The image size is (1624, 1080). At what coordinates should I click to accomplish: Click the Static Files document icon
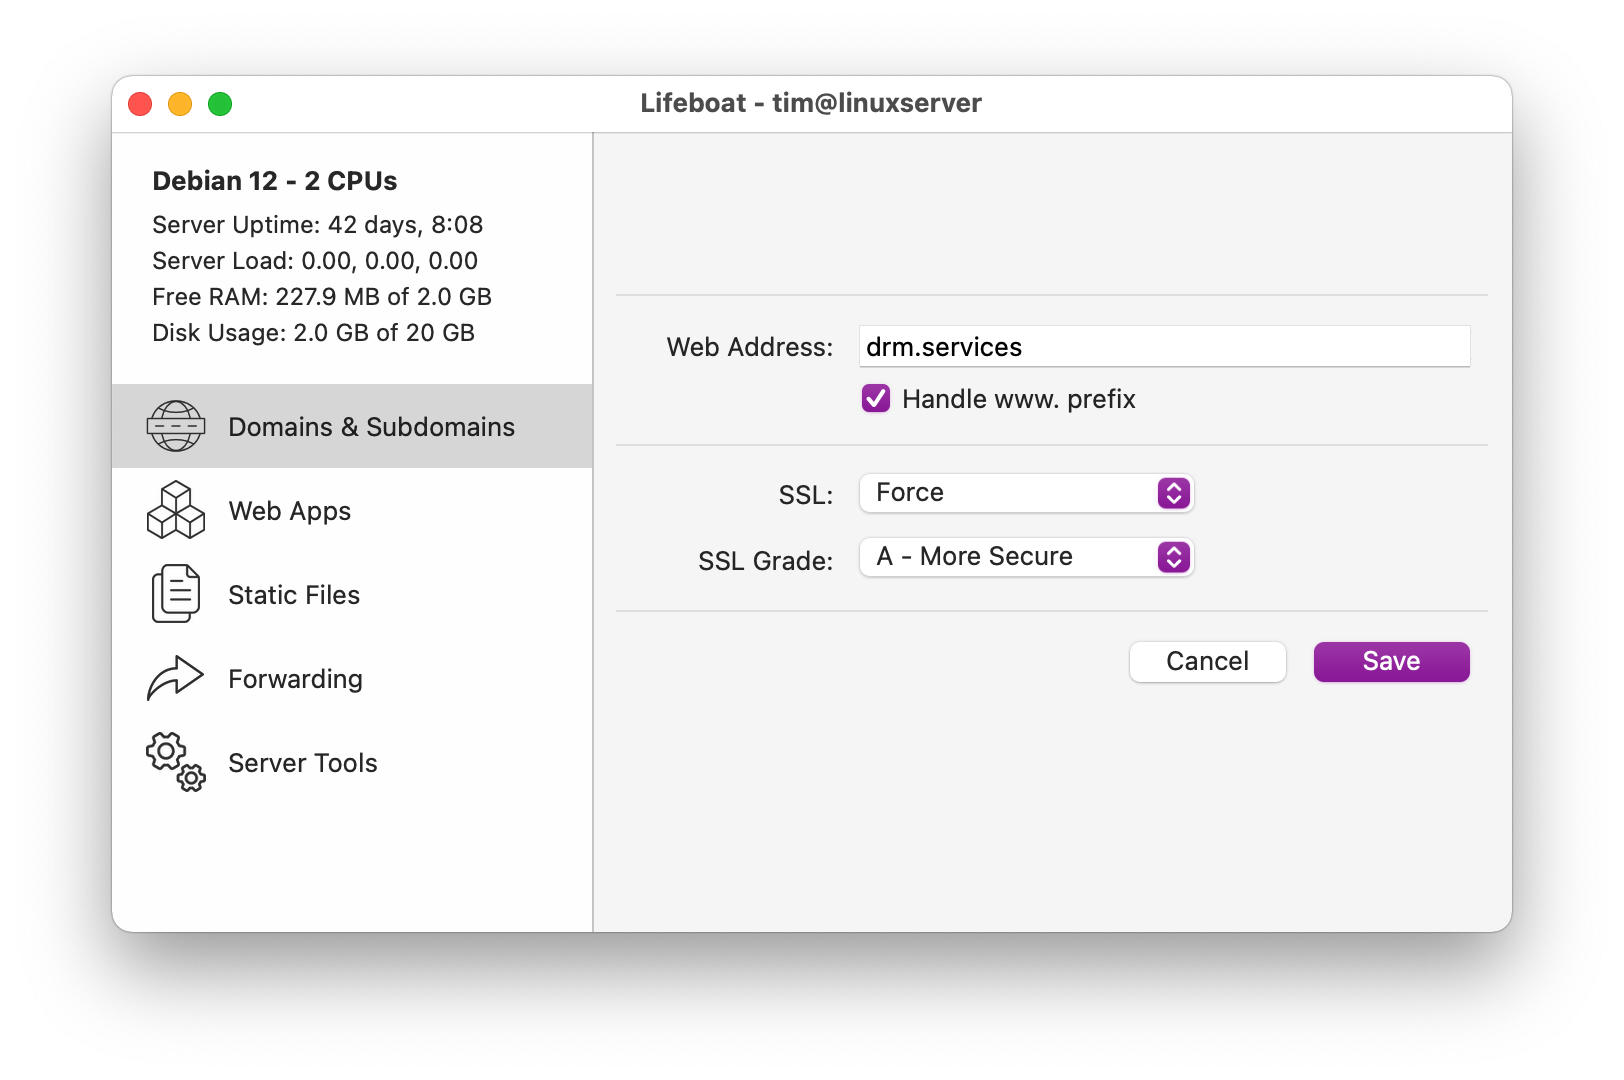[176, 594]
